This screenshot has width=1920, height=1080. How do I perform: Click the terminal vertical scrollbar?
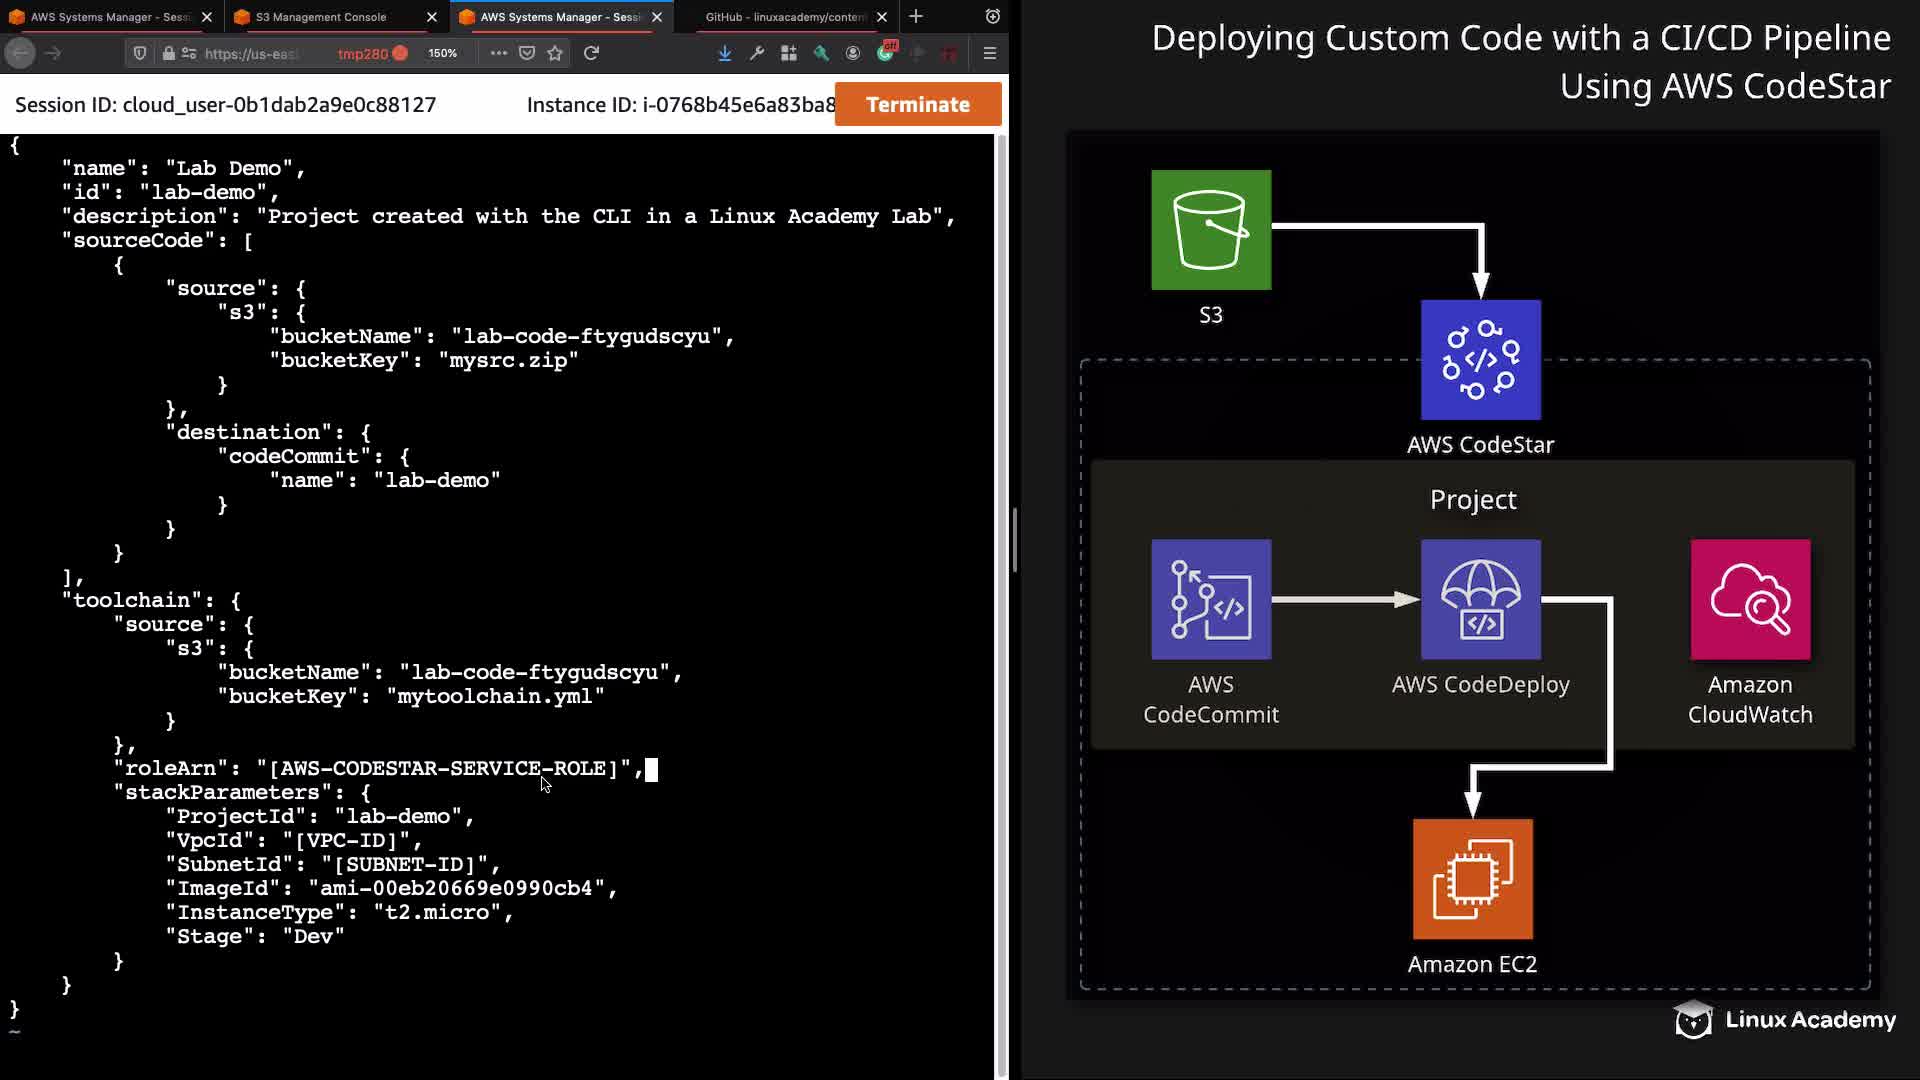(1001, 600)
